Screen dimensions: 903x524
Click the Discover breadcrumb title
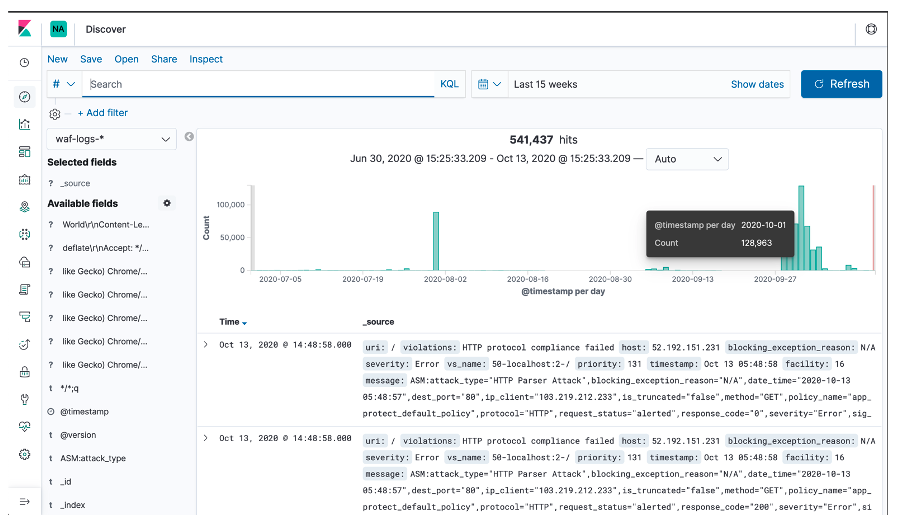[105, 29]
